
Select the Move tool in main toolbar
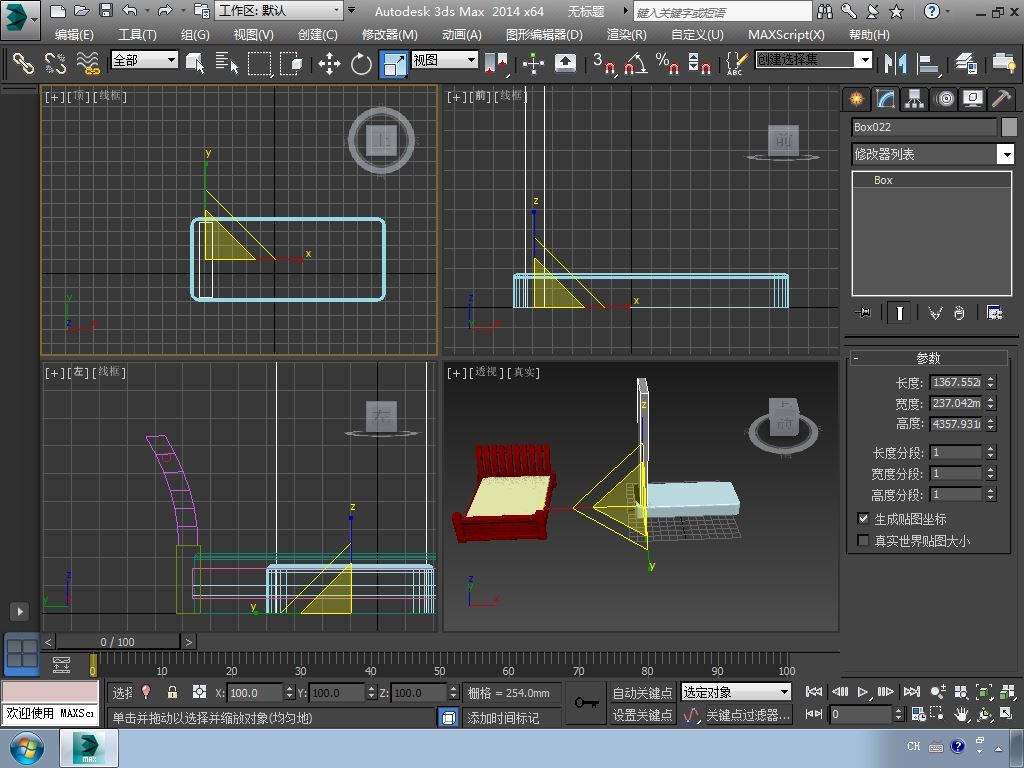point(329,63)
